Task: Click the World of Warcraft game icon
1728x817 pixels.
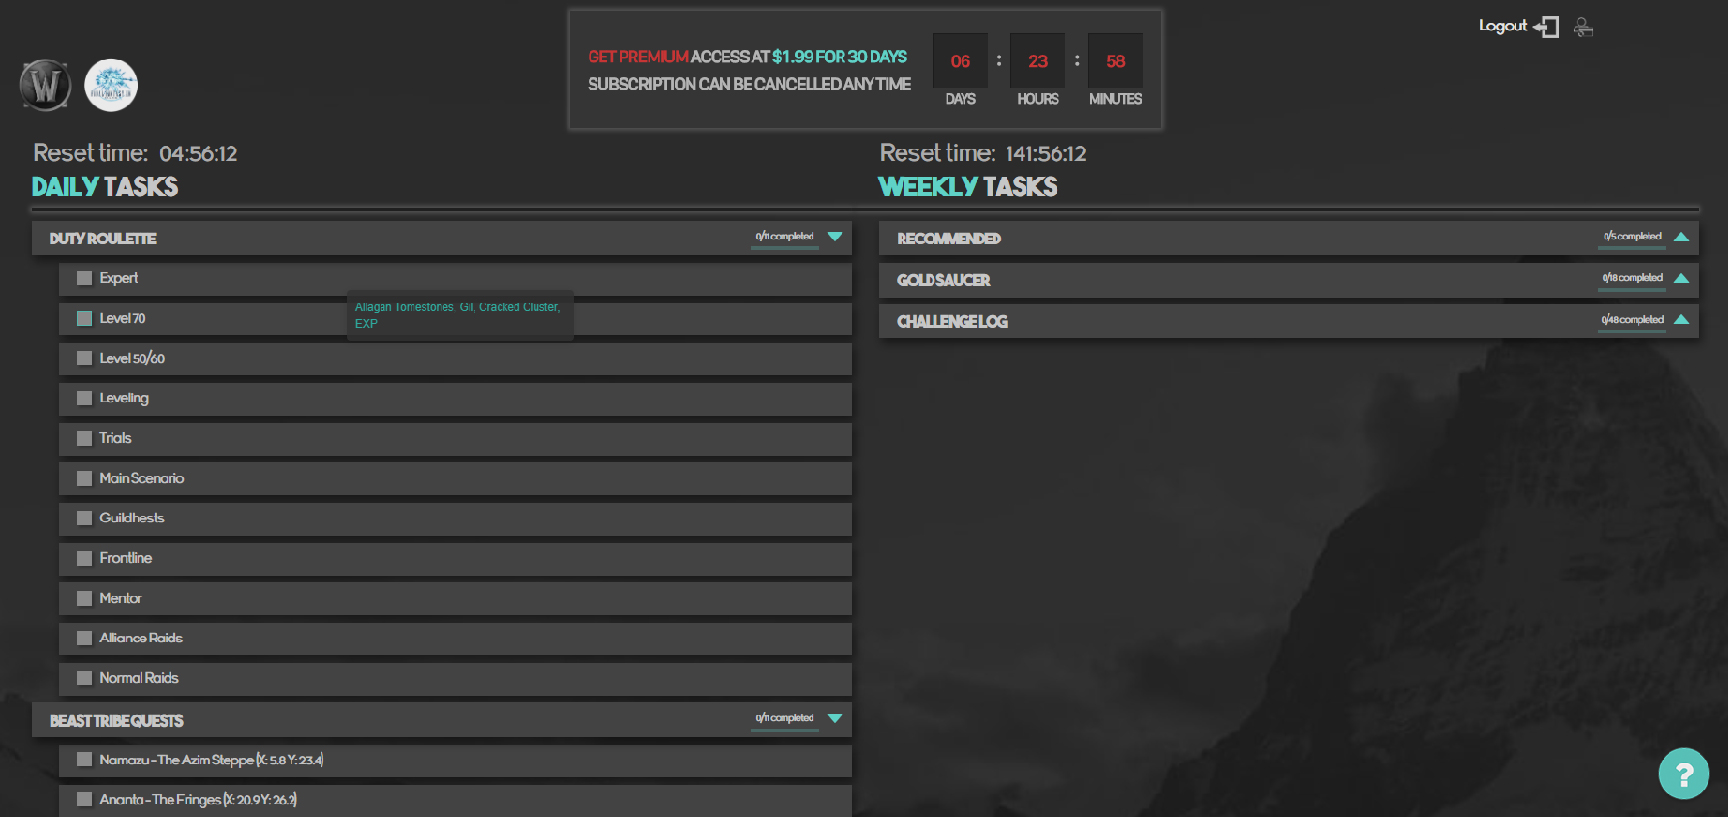Action: [45, 86]
